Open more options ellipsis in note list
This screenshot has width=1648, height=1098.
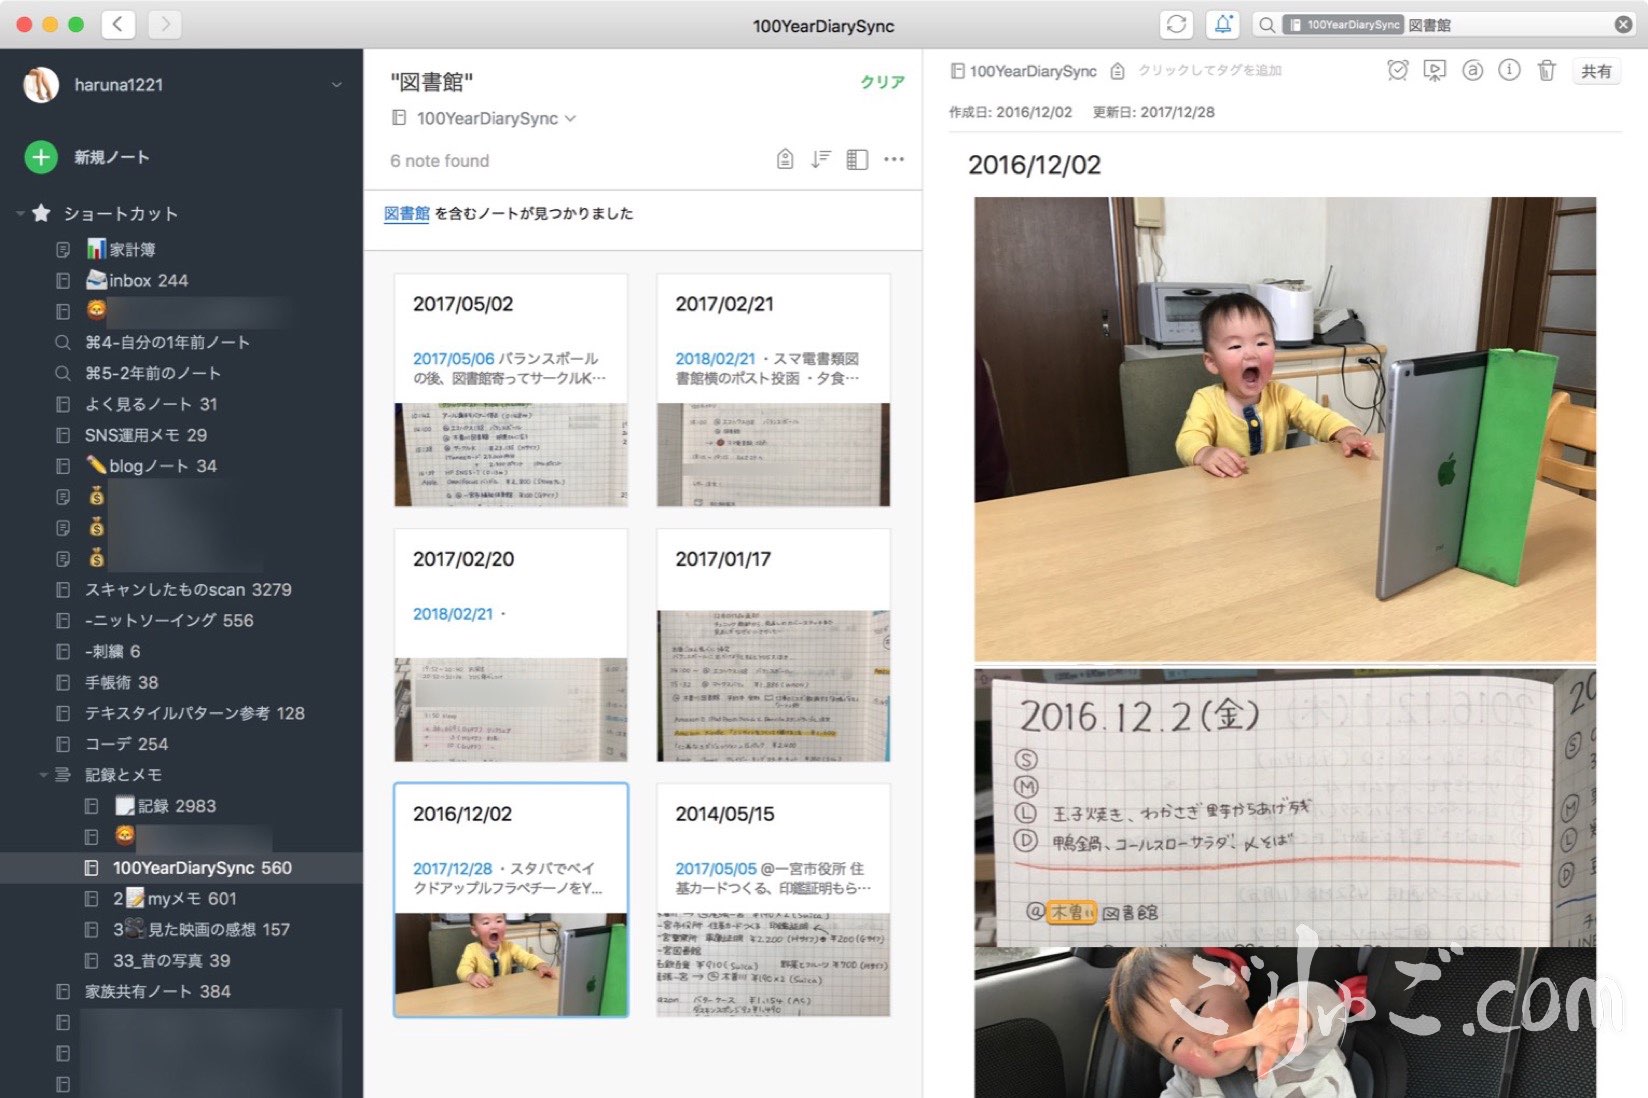point(894,160)
